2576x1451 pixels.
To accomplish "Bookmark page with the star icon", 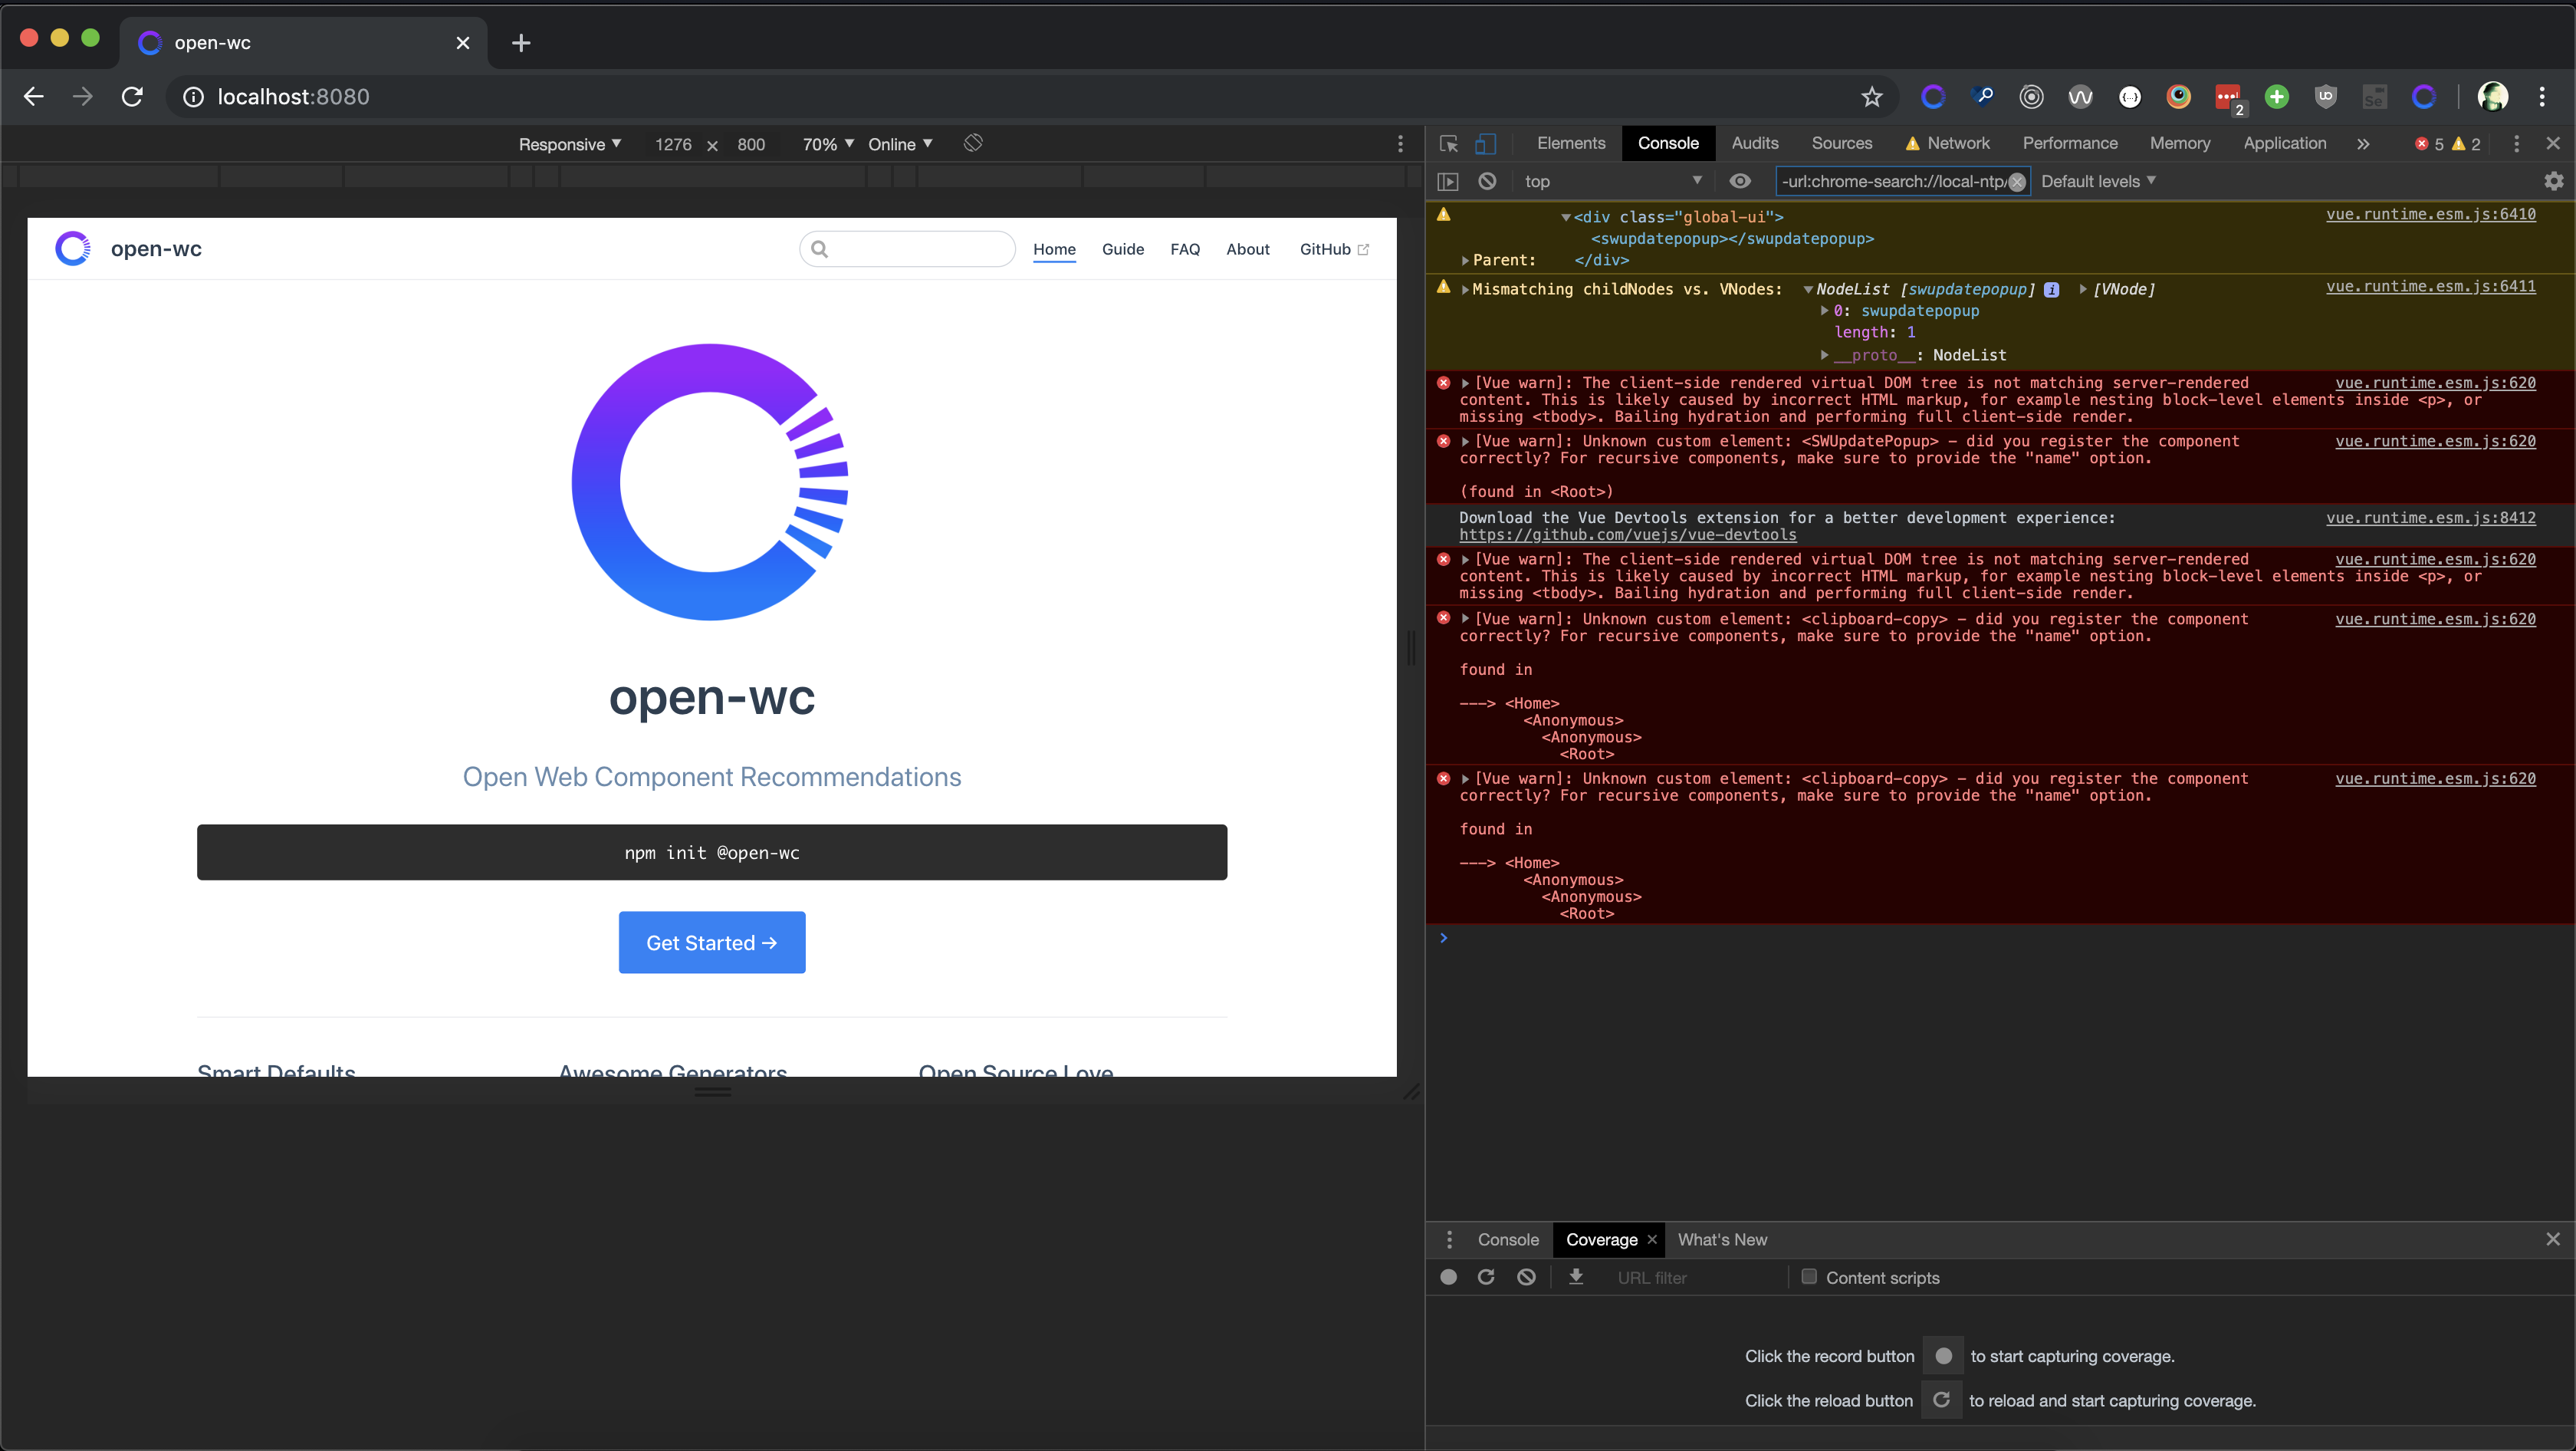I will pos(1871,97).
